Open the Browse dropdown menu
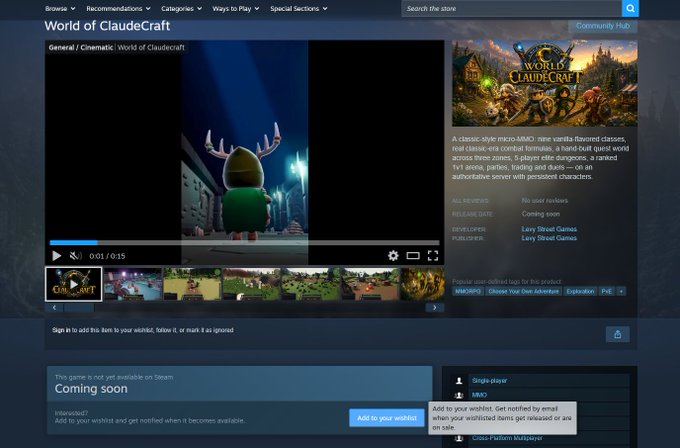Image resolution: width=680 pixels, height=448 pixels. (x=60, y=9)
